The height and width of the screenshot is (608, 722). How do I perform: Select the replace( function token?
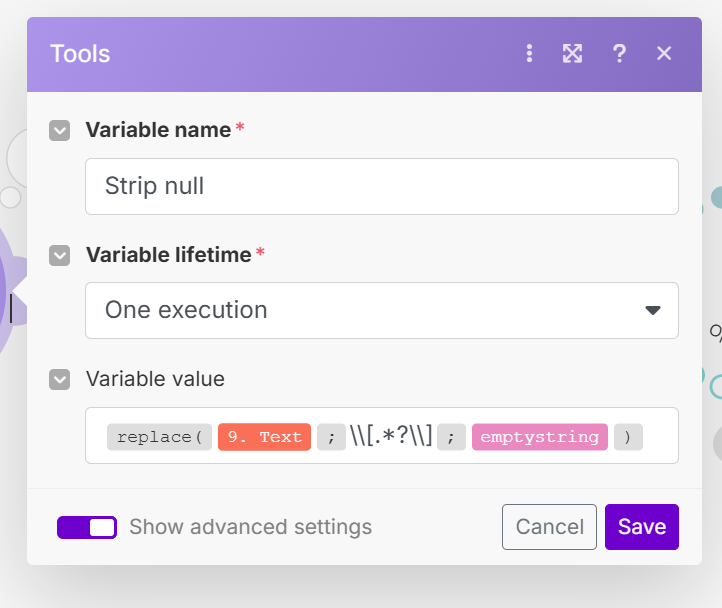(x=159, y=437)
